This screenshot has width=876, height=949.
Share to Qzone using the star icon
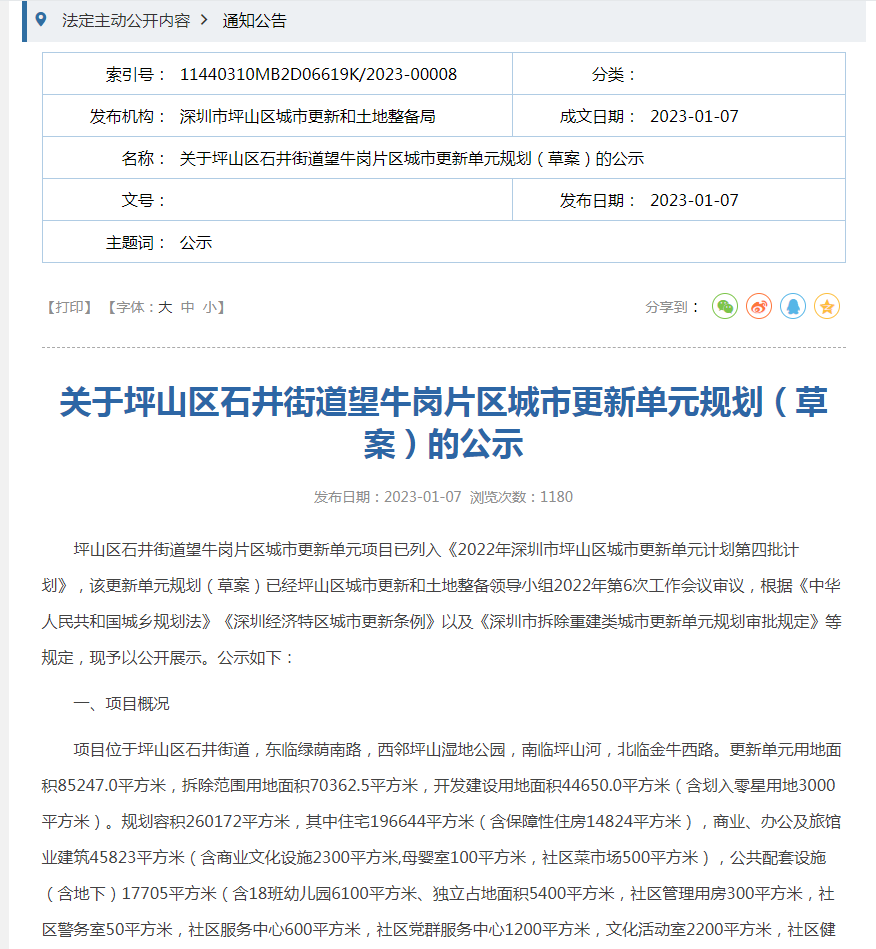(x=826, y=307)
